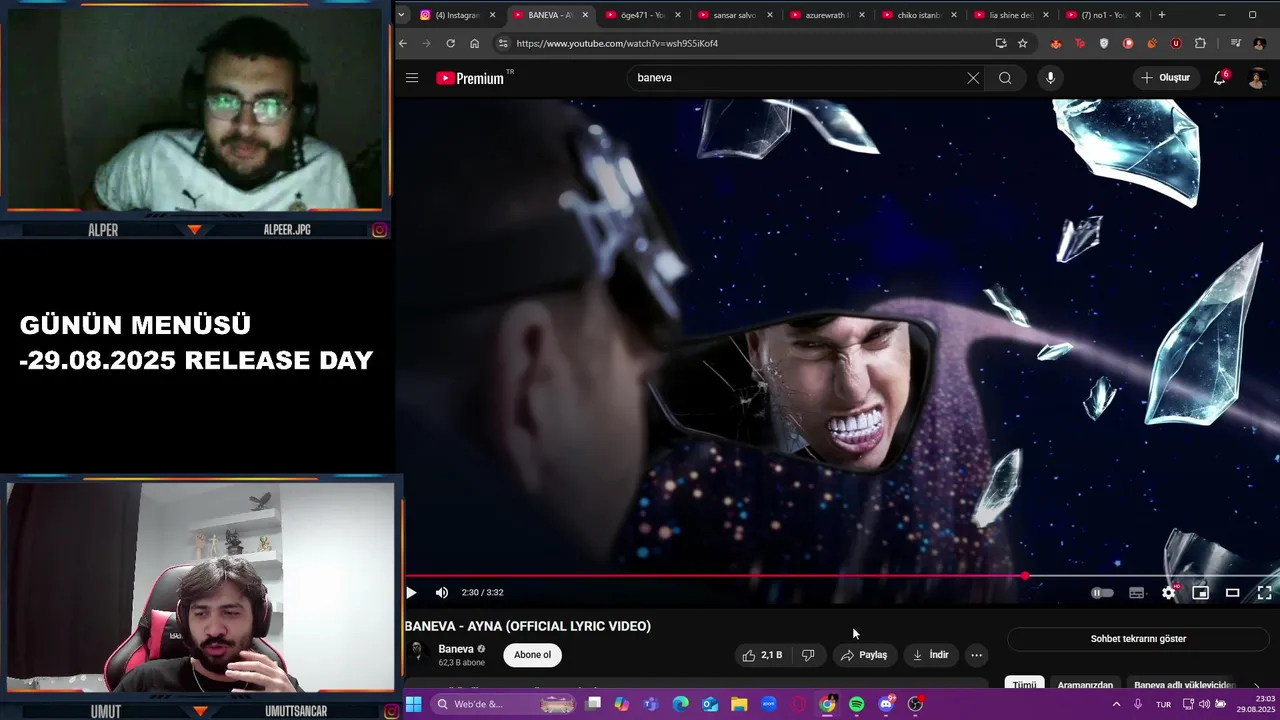The width and height of the screenshot is (1280, 720).
Task: Open the player settings gear
Action: [x=1169, y=593]
